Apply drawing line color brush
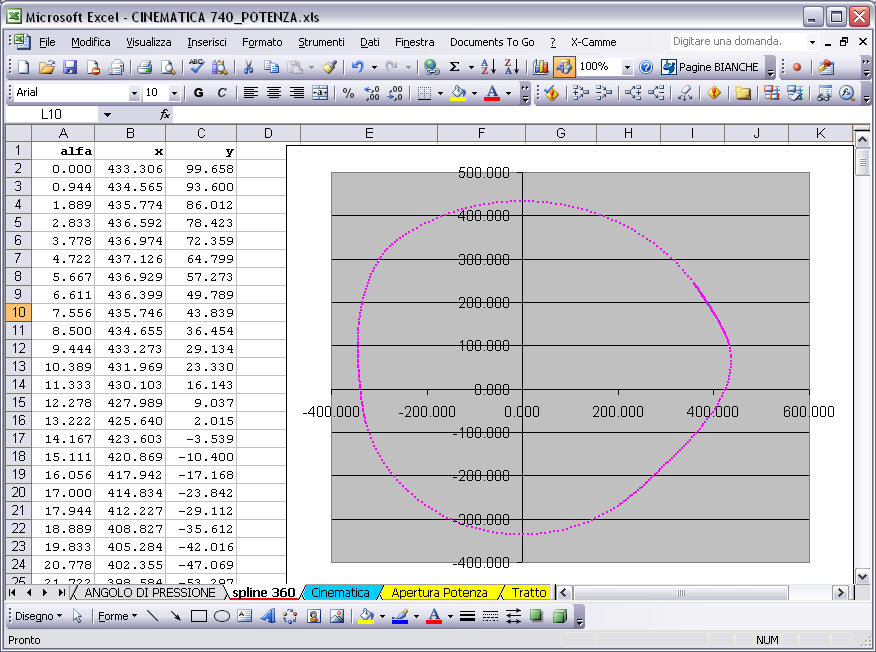 (400, 616)
